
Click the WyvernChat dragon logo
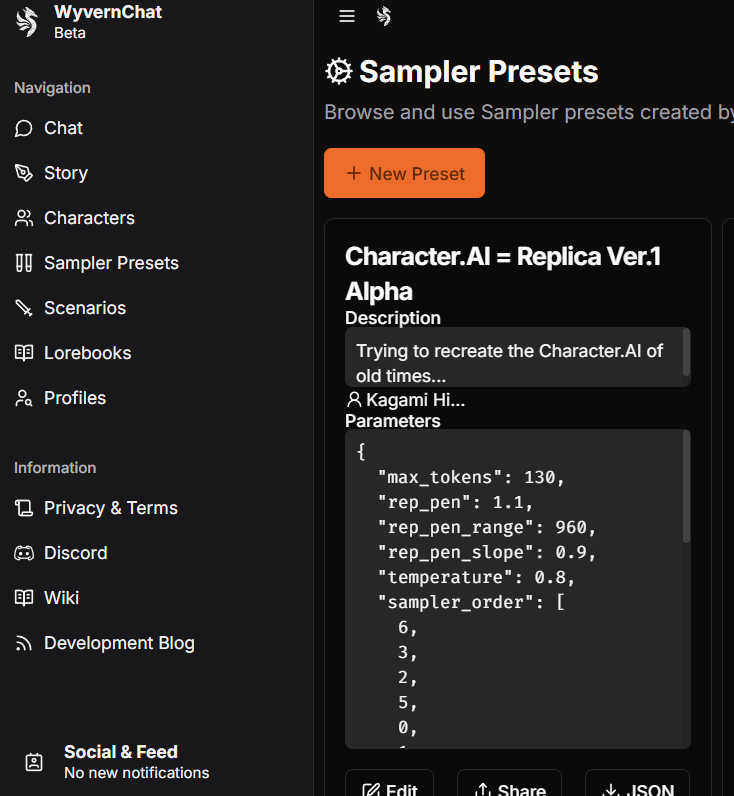click(x=26, y=22)
